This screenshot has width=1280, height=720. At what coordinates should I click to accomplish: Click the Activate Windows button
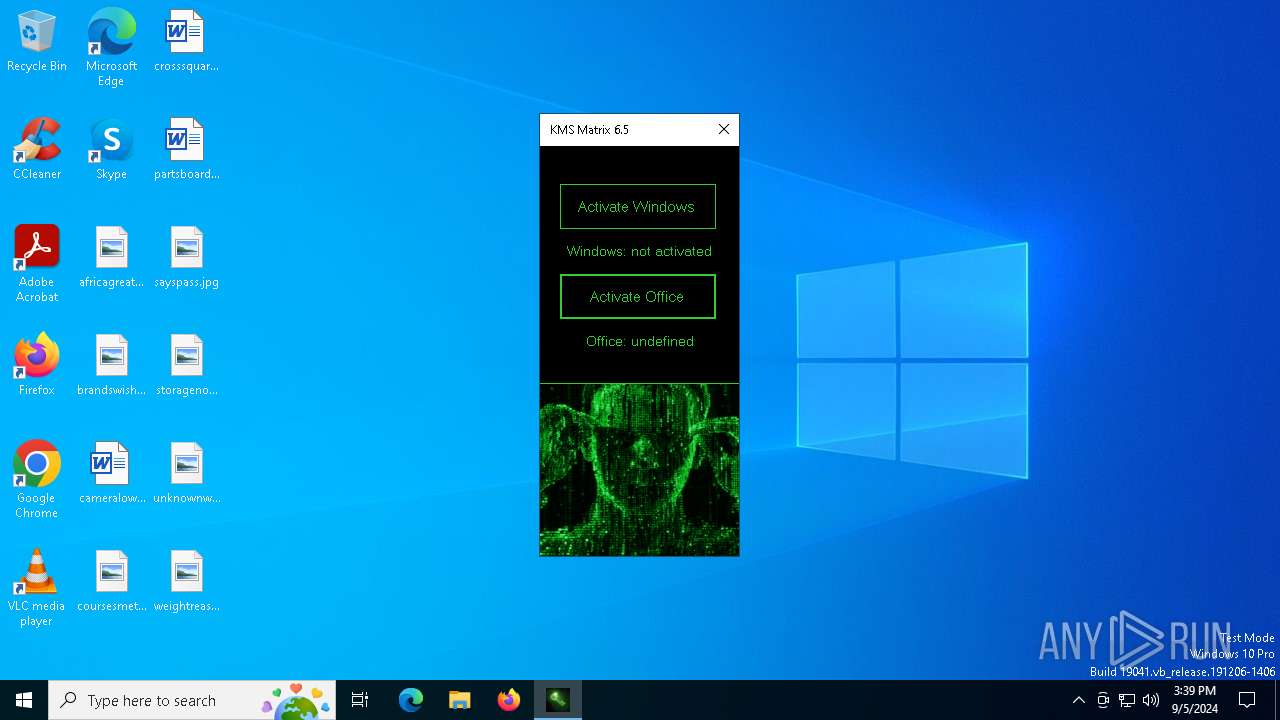click(638, 207)
